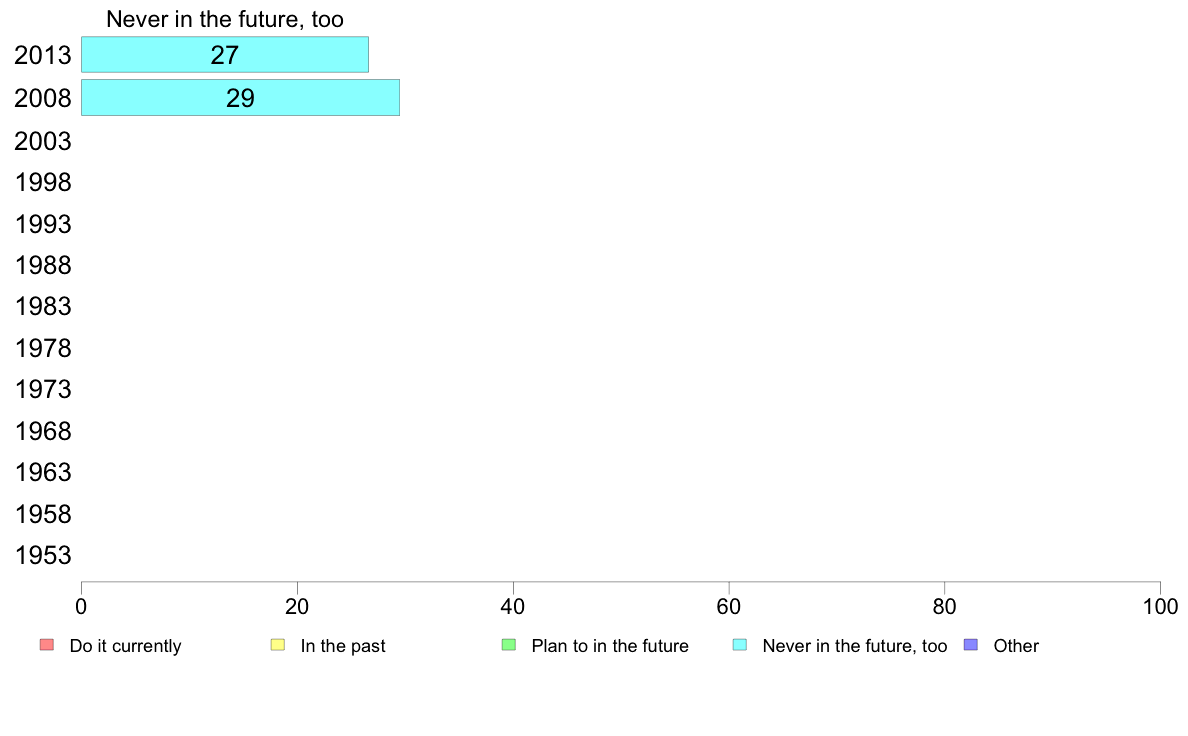Click the 1988 year label
The image size is (1188, 736).
pos(43,265)
